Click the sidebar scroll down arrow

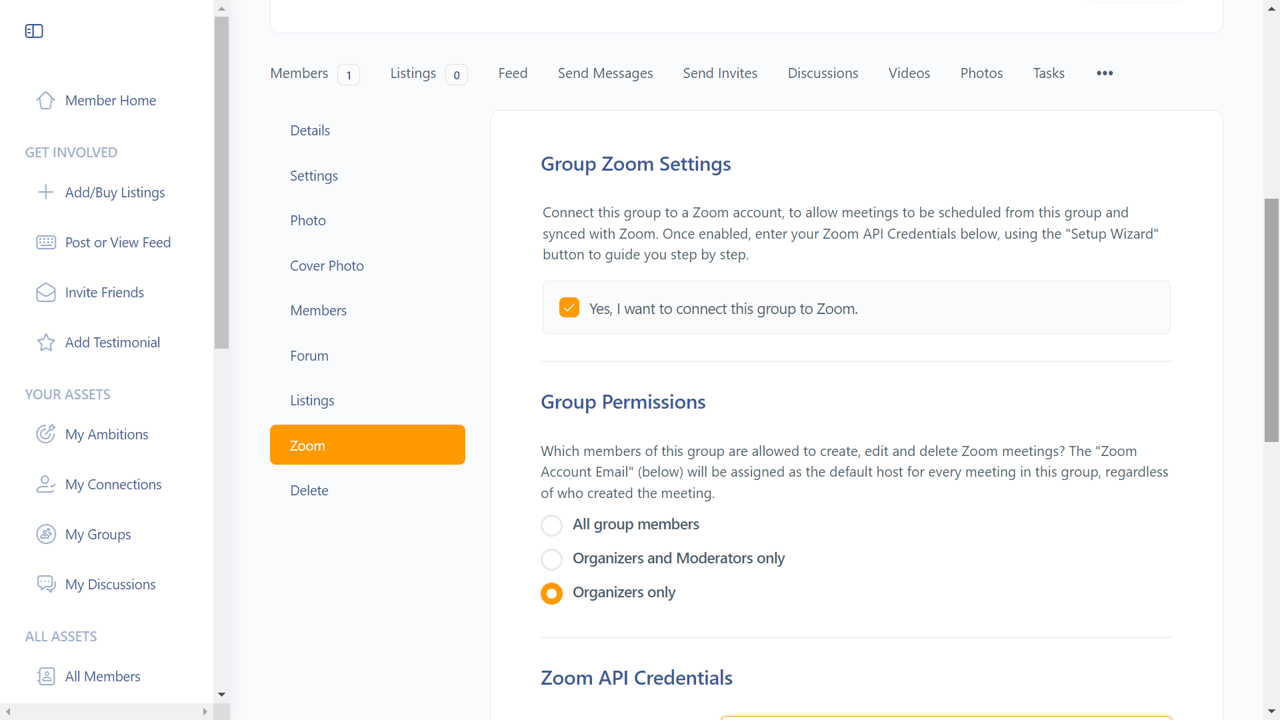(221, 695)
